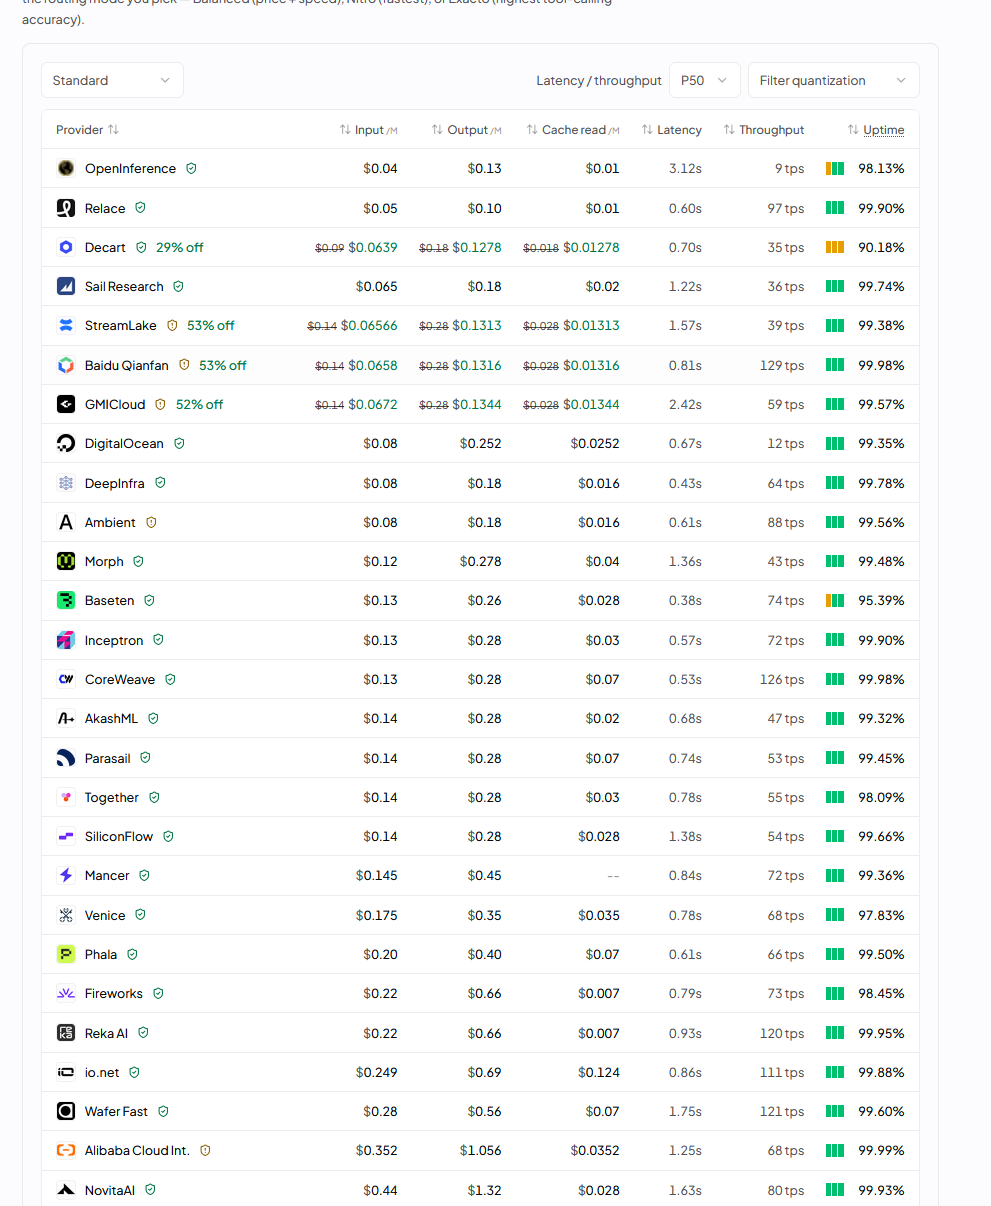Sort by Input price column header

click(x=368, y=130)
